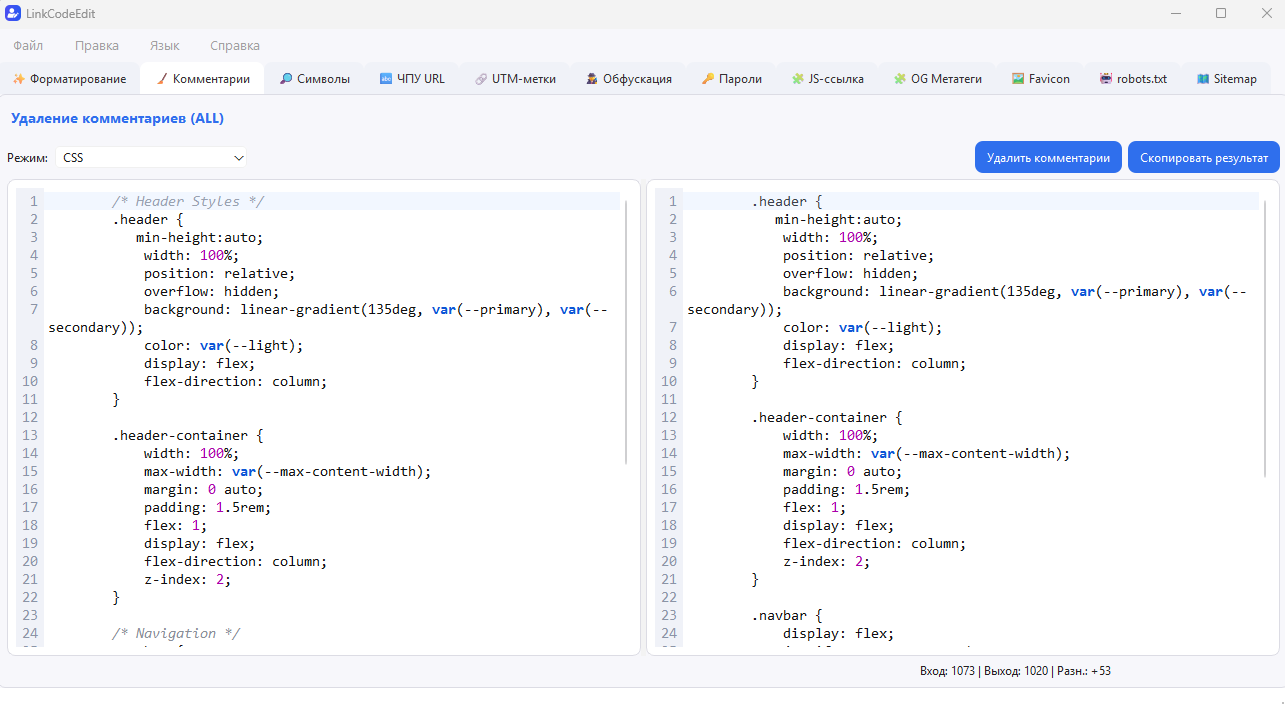
Task: Open the Sitemap tab
Action: [x=1227, y=79]
